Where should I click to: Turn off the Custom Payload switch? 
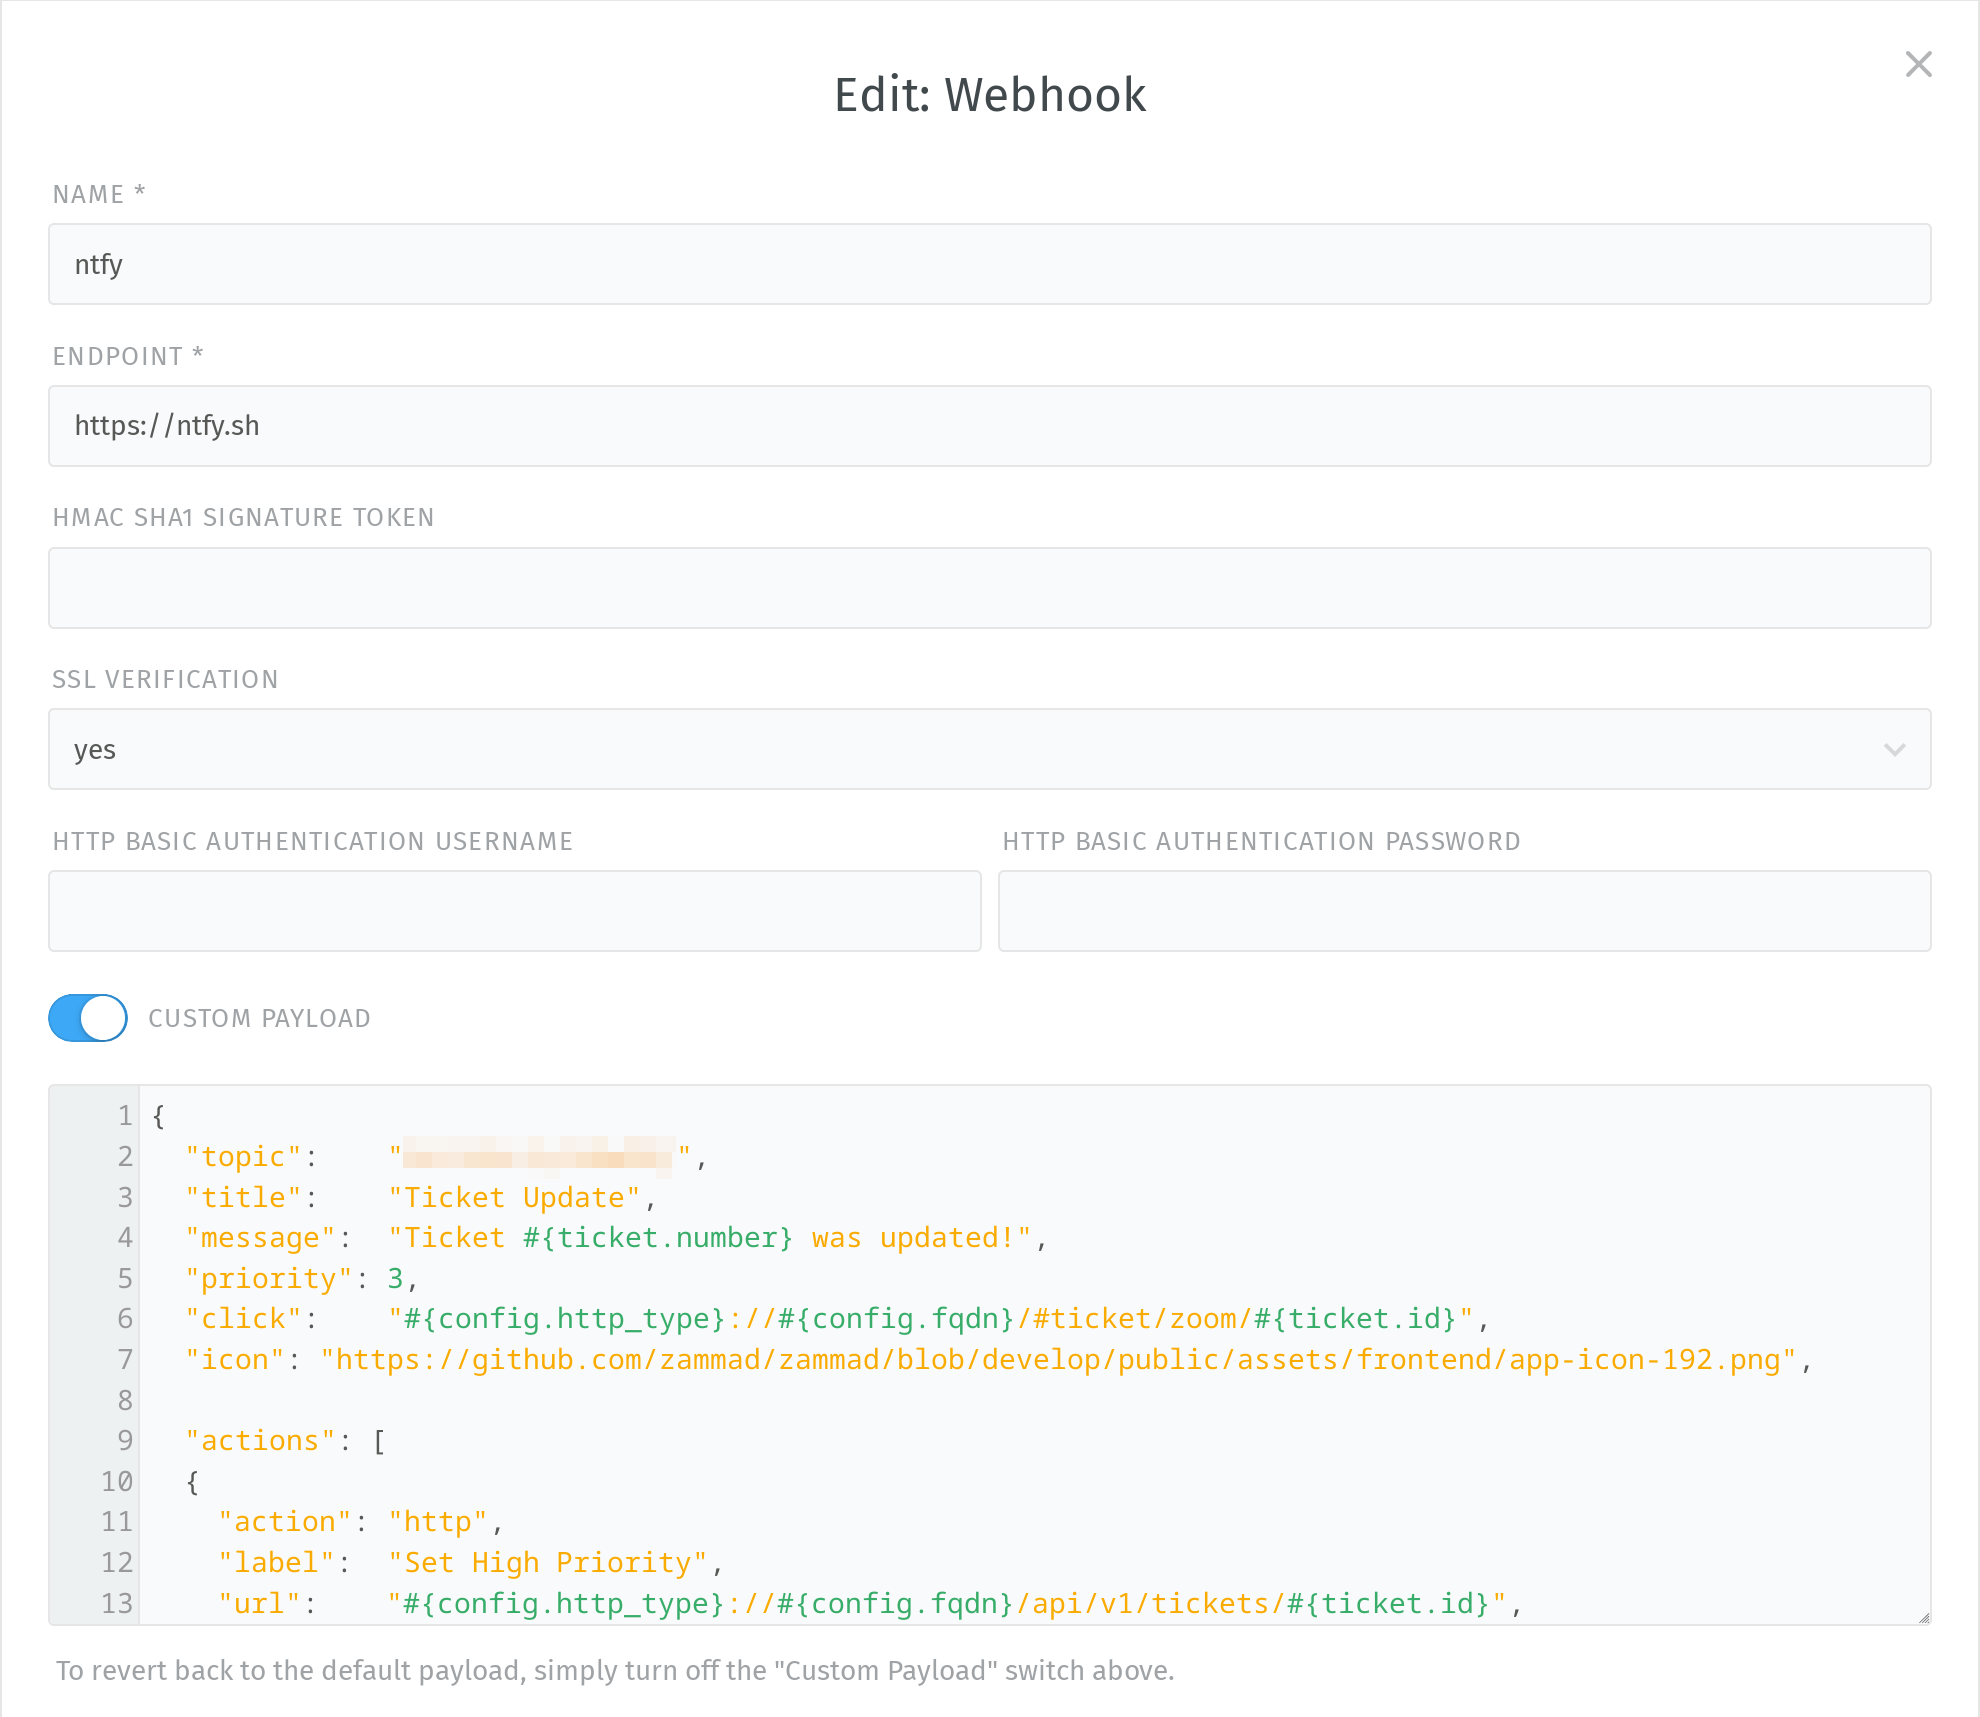pyautogui.click(x=88, y=1018)
